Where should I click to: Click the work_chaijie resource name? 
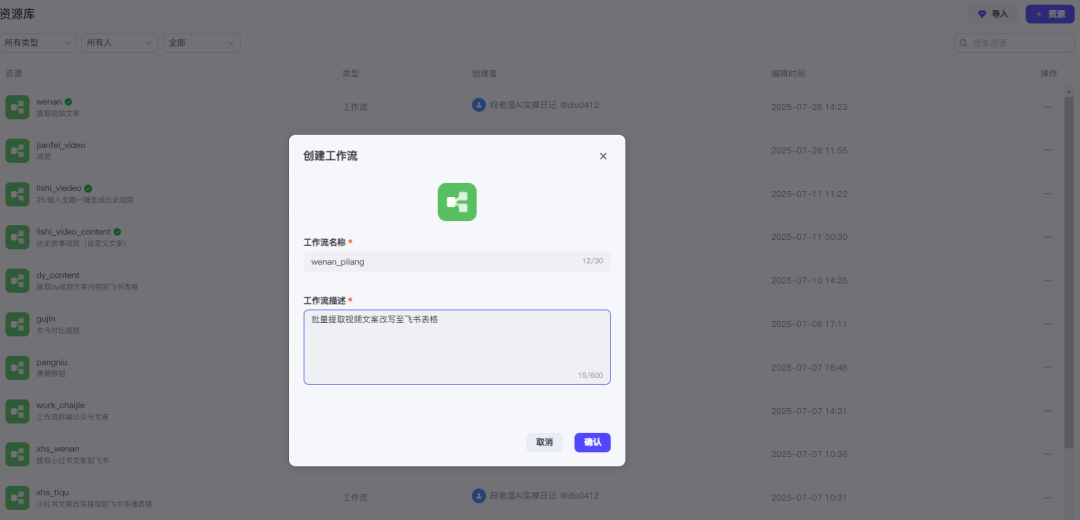pos(61,405)
